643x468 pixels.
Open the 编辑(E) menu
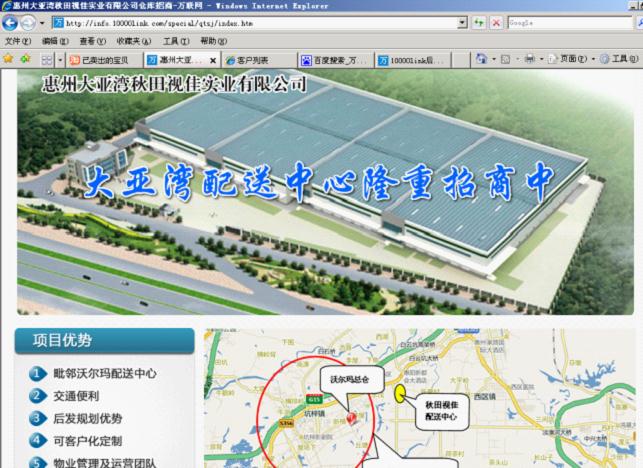coord(55,41)
